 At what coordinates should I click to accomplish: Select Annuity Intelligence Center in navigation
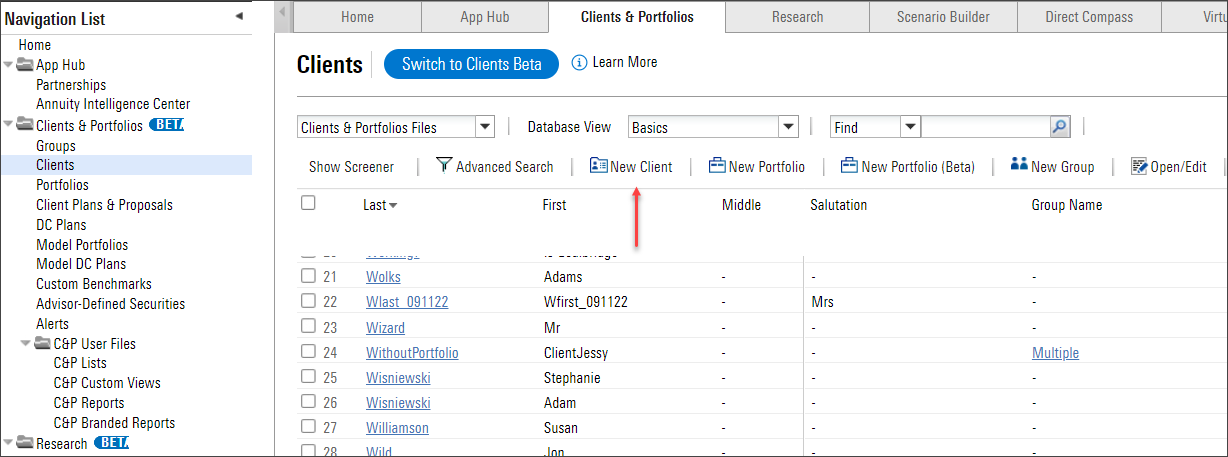coord(113,104)
